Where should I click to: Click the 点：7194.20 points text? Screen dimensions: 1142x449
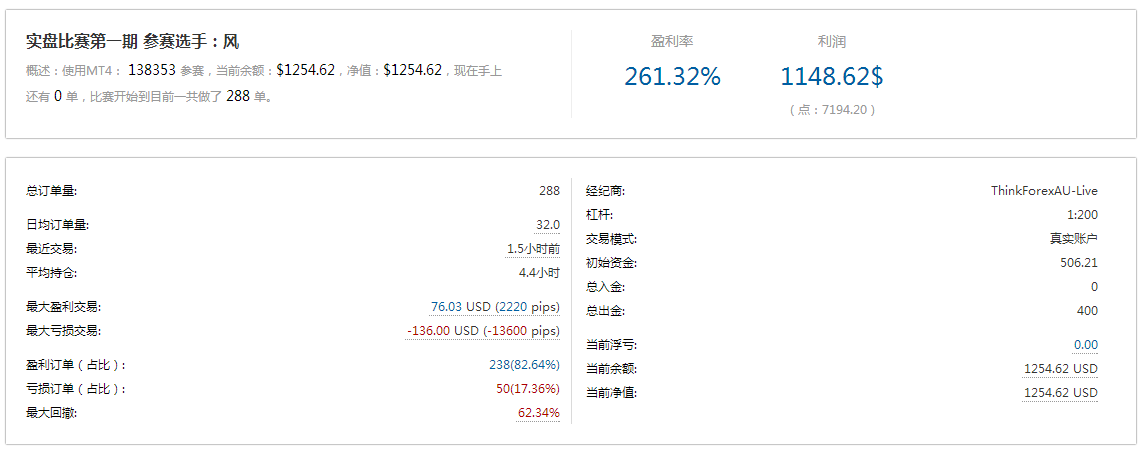click(831, 110)
